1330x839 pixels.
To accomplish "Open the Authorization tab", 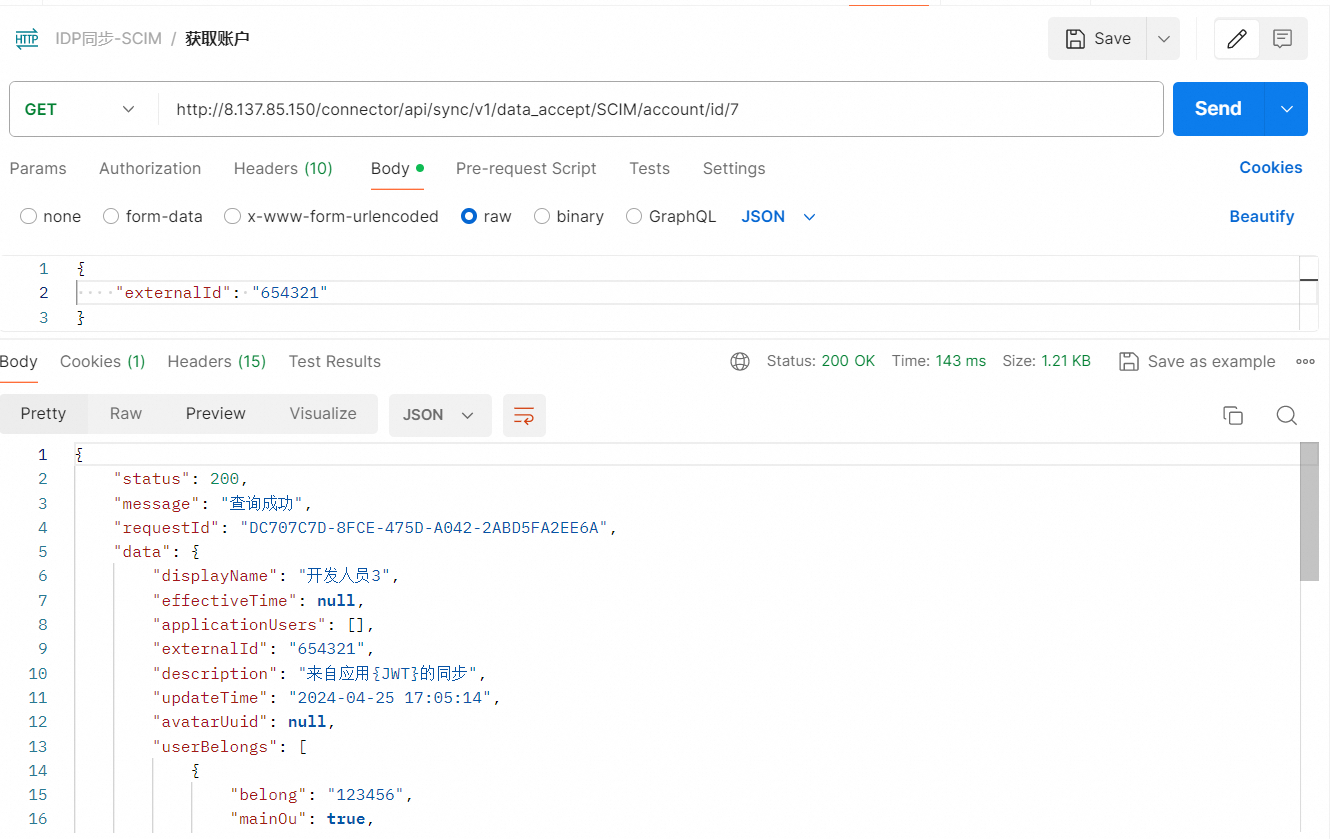I will coord(150,168).
